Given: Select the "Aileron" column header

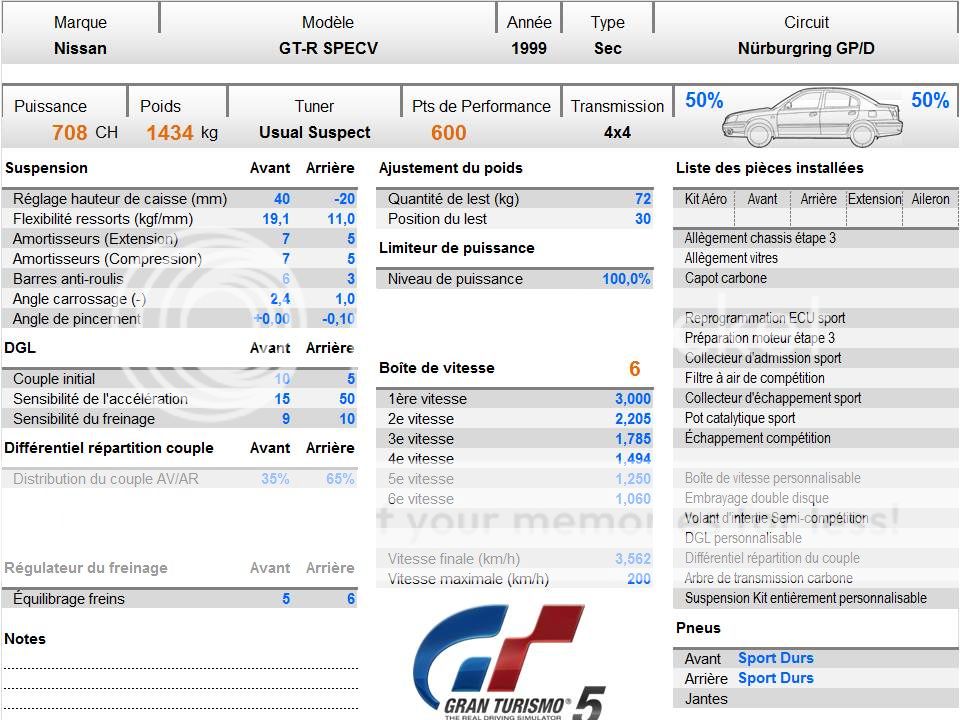Looking at the screenshot, I should click(x=930, y=199).
